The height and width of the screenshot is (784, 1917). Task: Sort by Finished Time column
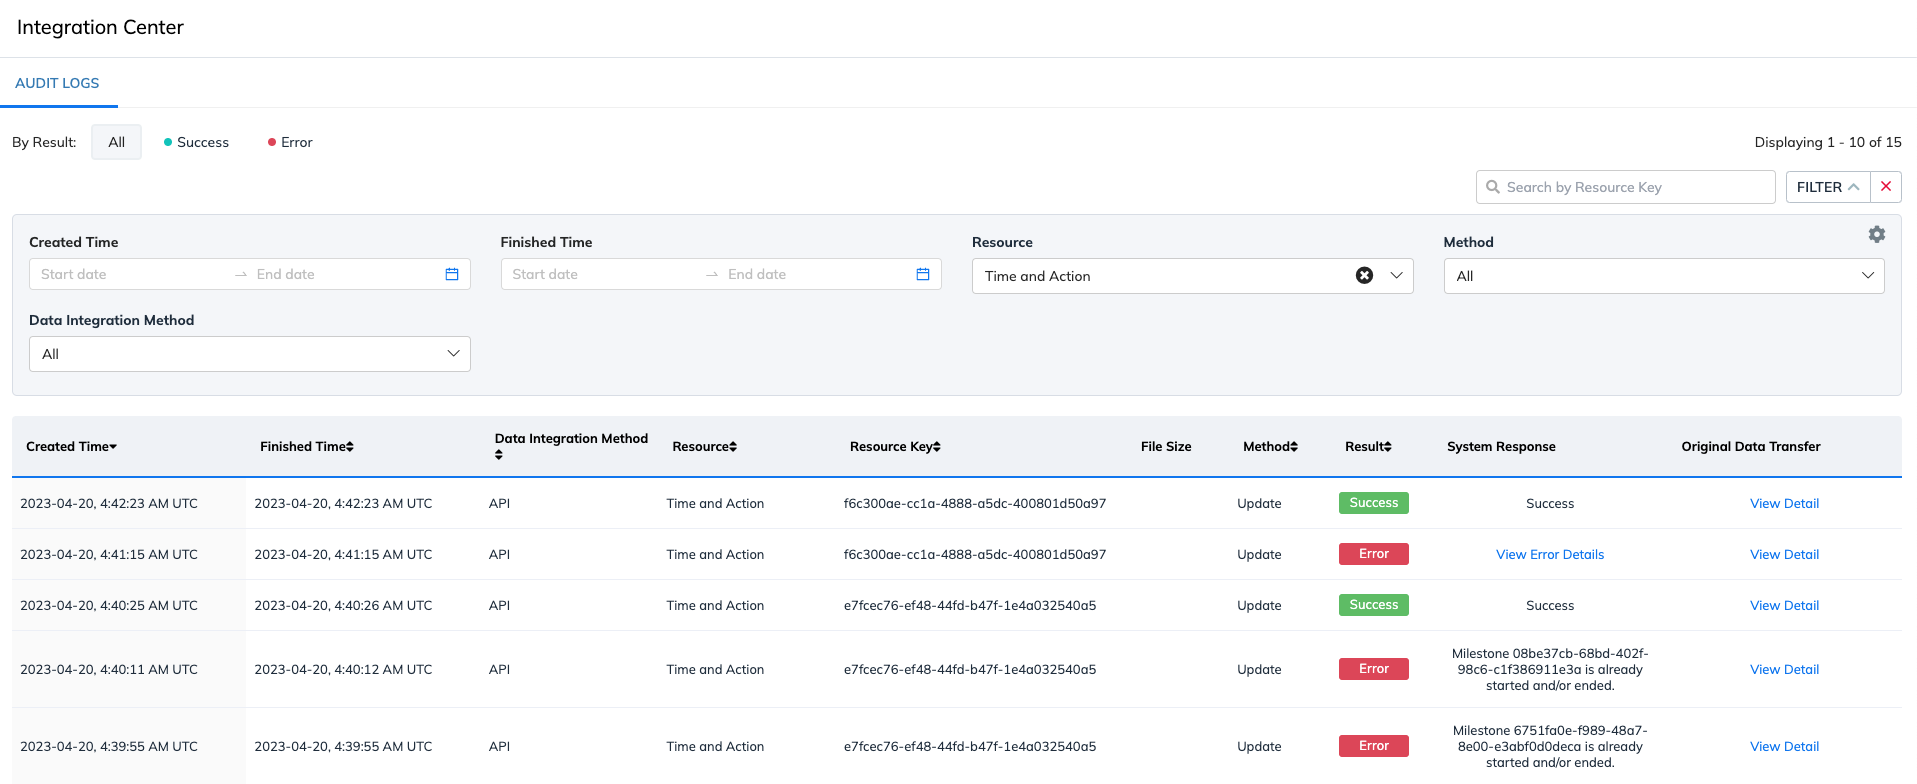click(x=307, y=447)
